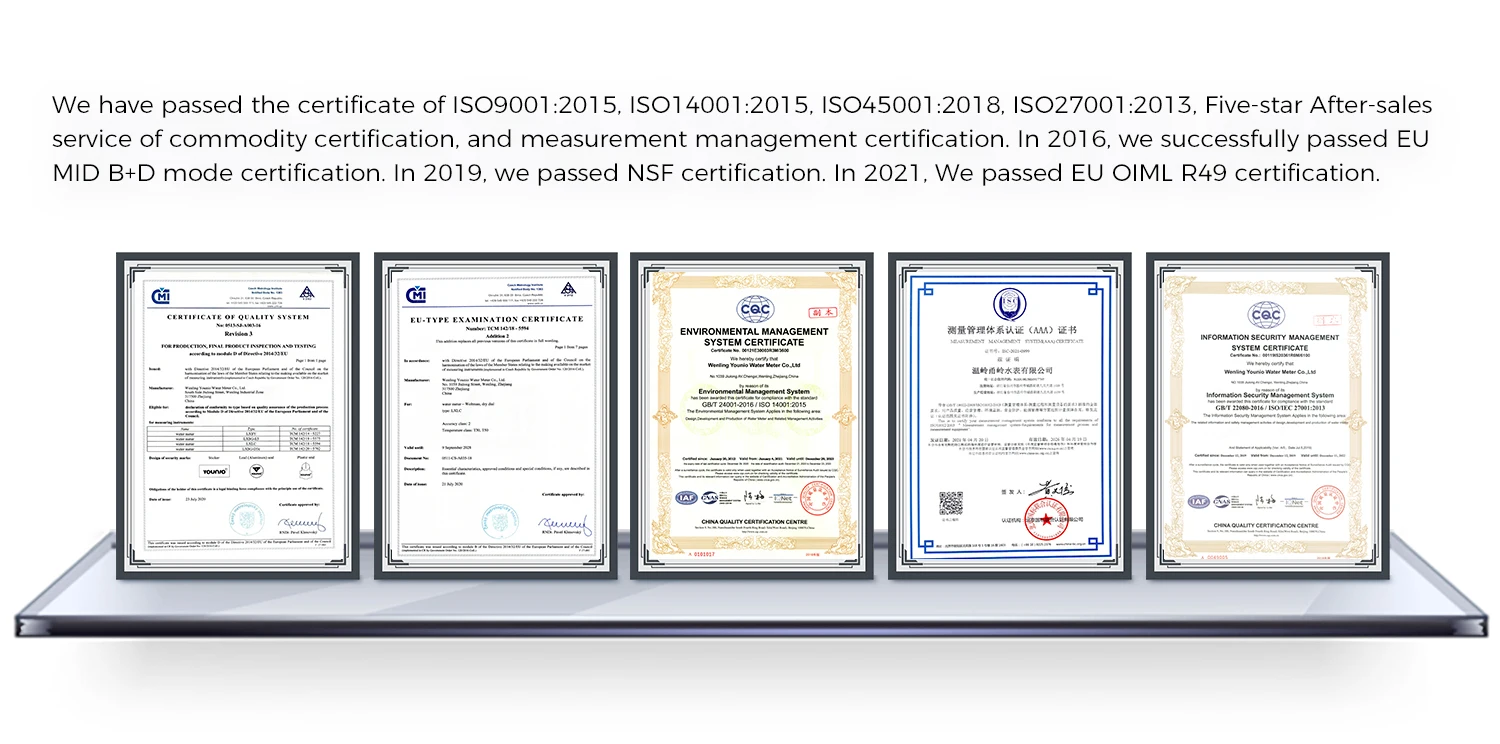Click the text line starting "We have passed the certificate"
Image resolution: width=1500 pixels, height=744 pixels.
742,105
